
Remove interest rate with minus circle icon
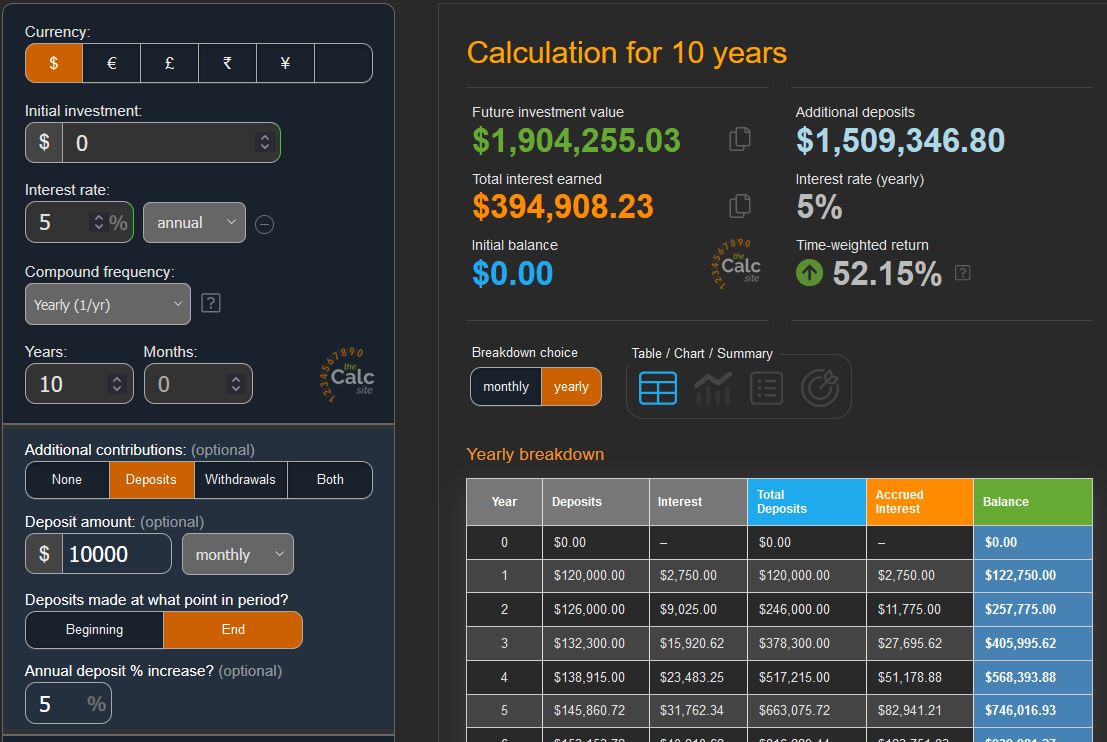pyautogui.click(x=264, y=224)
